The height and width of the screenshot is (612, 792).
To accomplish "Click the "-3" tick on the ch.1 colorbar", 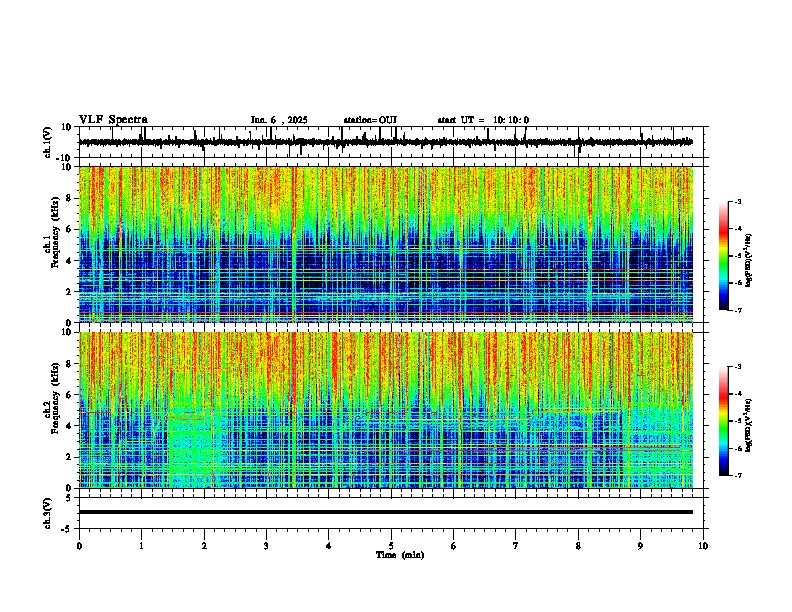I will click(737, 201).
